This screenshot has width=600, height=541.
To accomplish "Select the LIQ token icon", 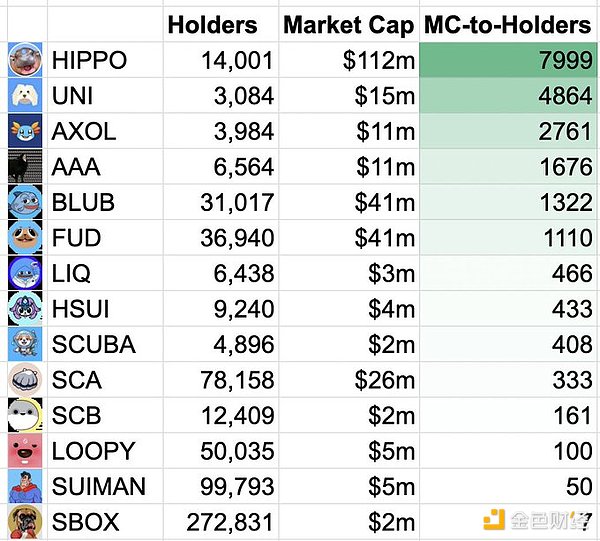I will (24, 273).
